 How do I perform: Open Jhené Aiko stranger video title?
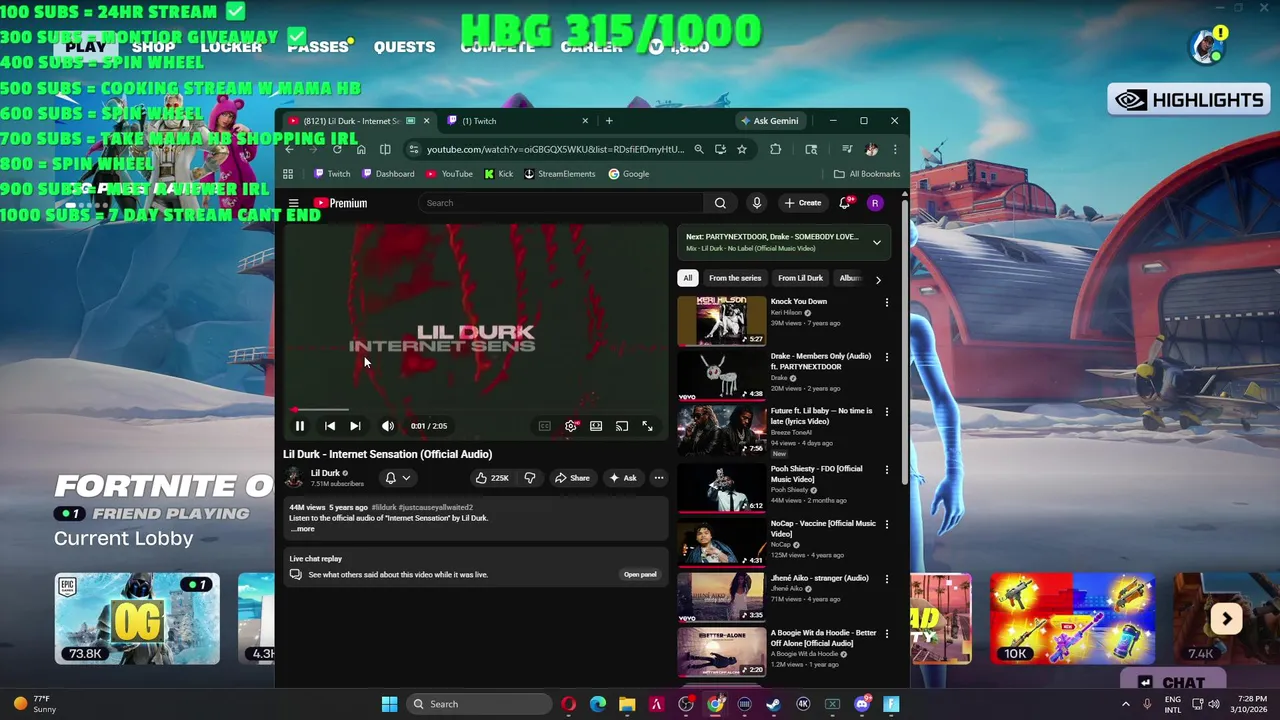[819, 578]
